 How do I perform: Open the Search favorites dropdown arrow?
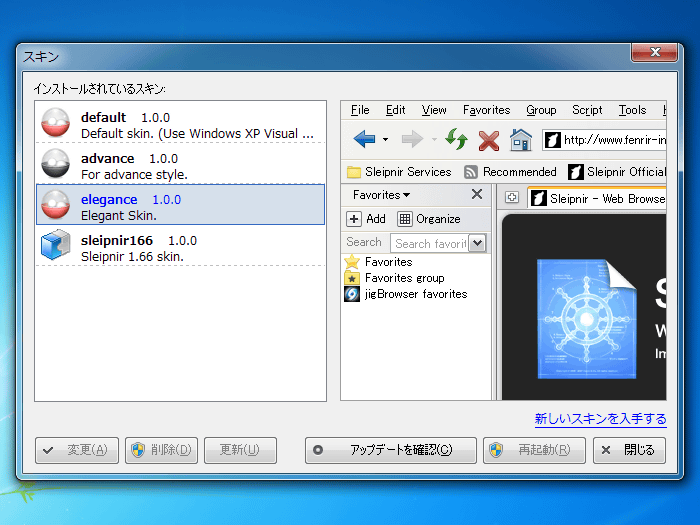pos(477,243)
